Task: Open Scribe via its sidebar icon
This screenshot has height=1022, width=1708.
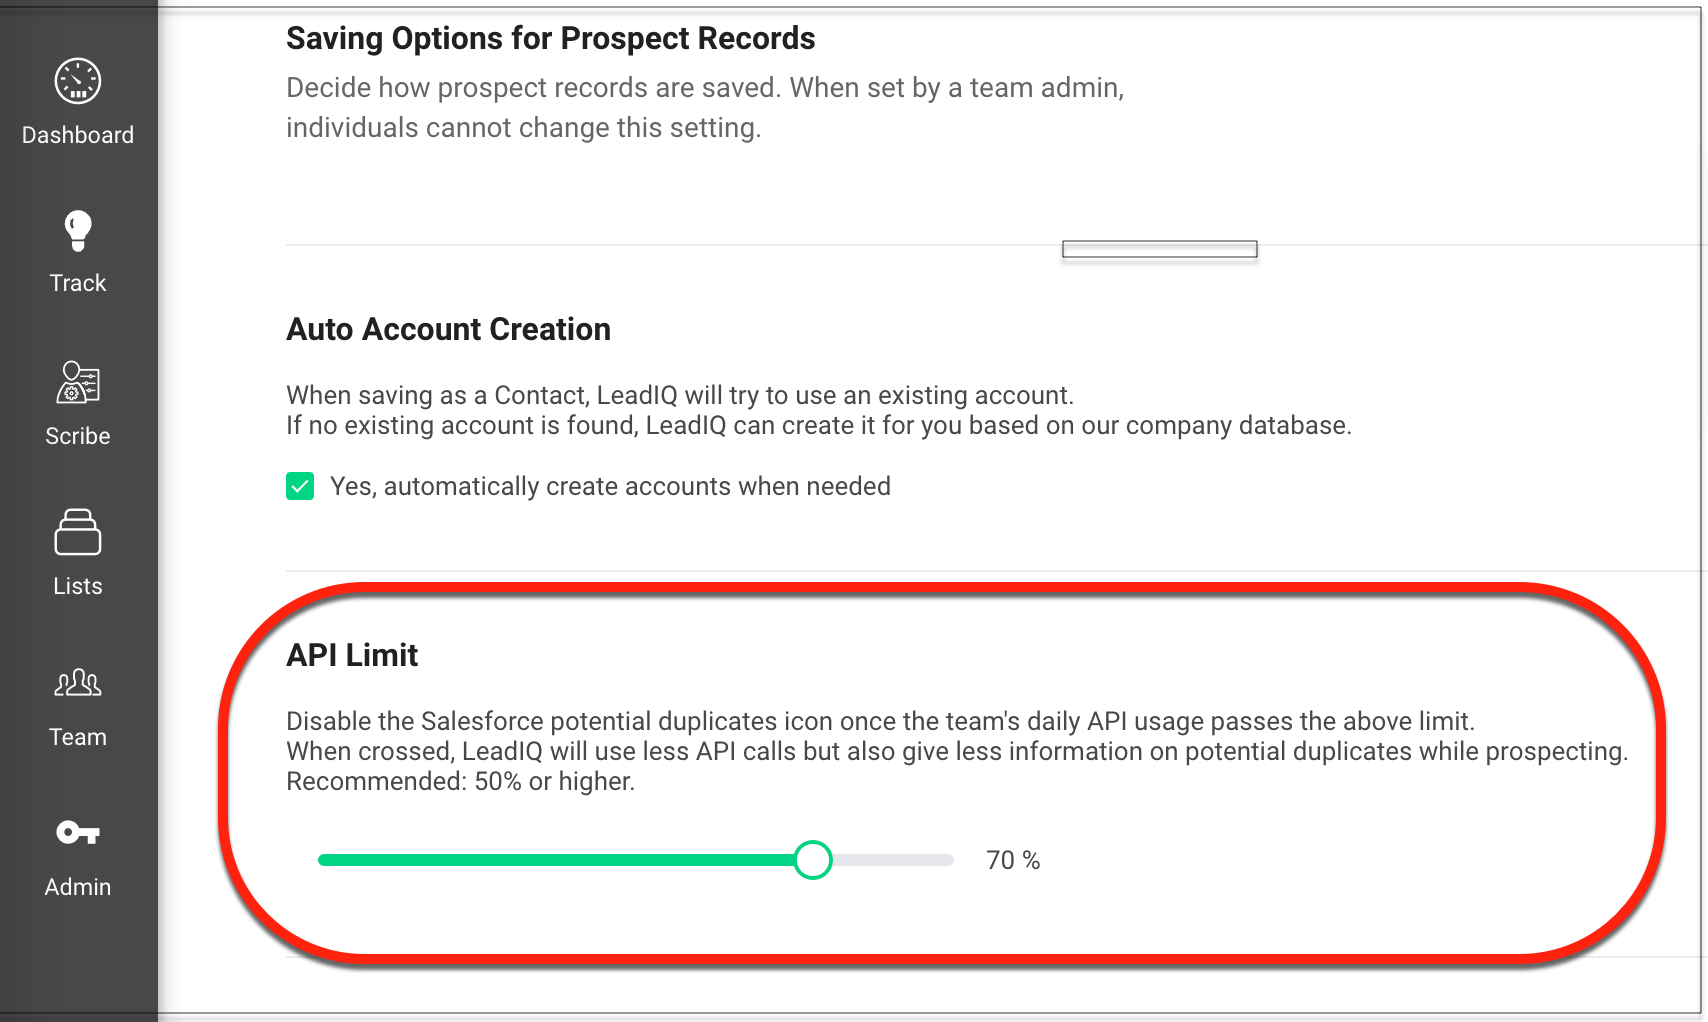Action: (78, 382)
